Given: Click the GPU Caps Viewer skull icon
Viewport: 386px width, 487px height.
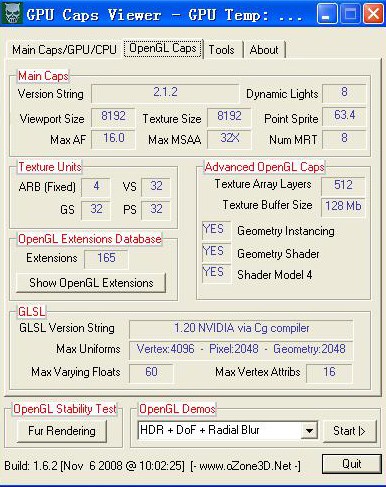Looking at the screenshot, I should tap(12, 13).
